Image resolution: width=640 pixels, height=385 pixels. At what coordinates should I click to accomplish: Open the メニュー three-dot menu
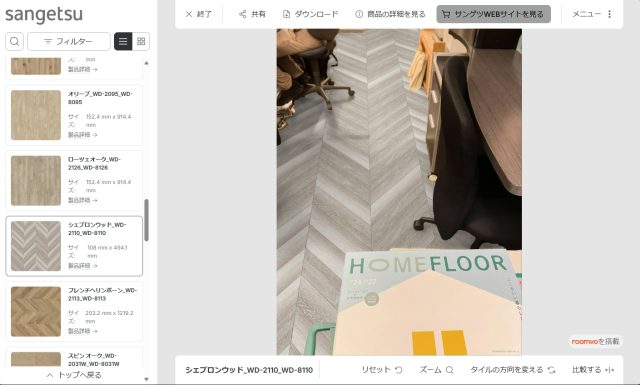tap(592, 14)
